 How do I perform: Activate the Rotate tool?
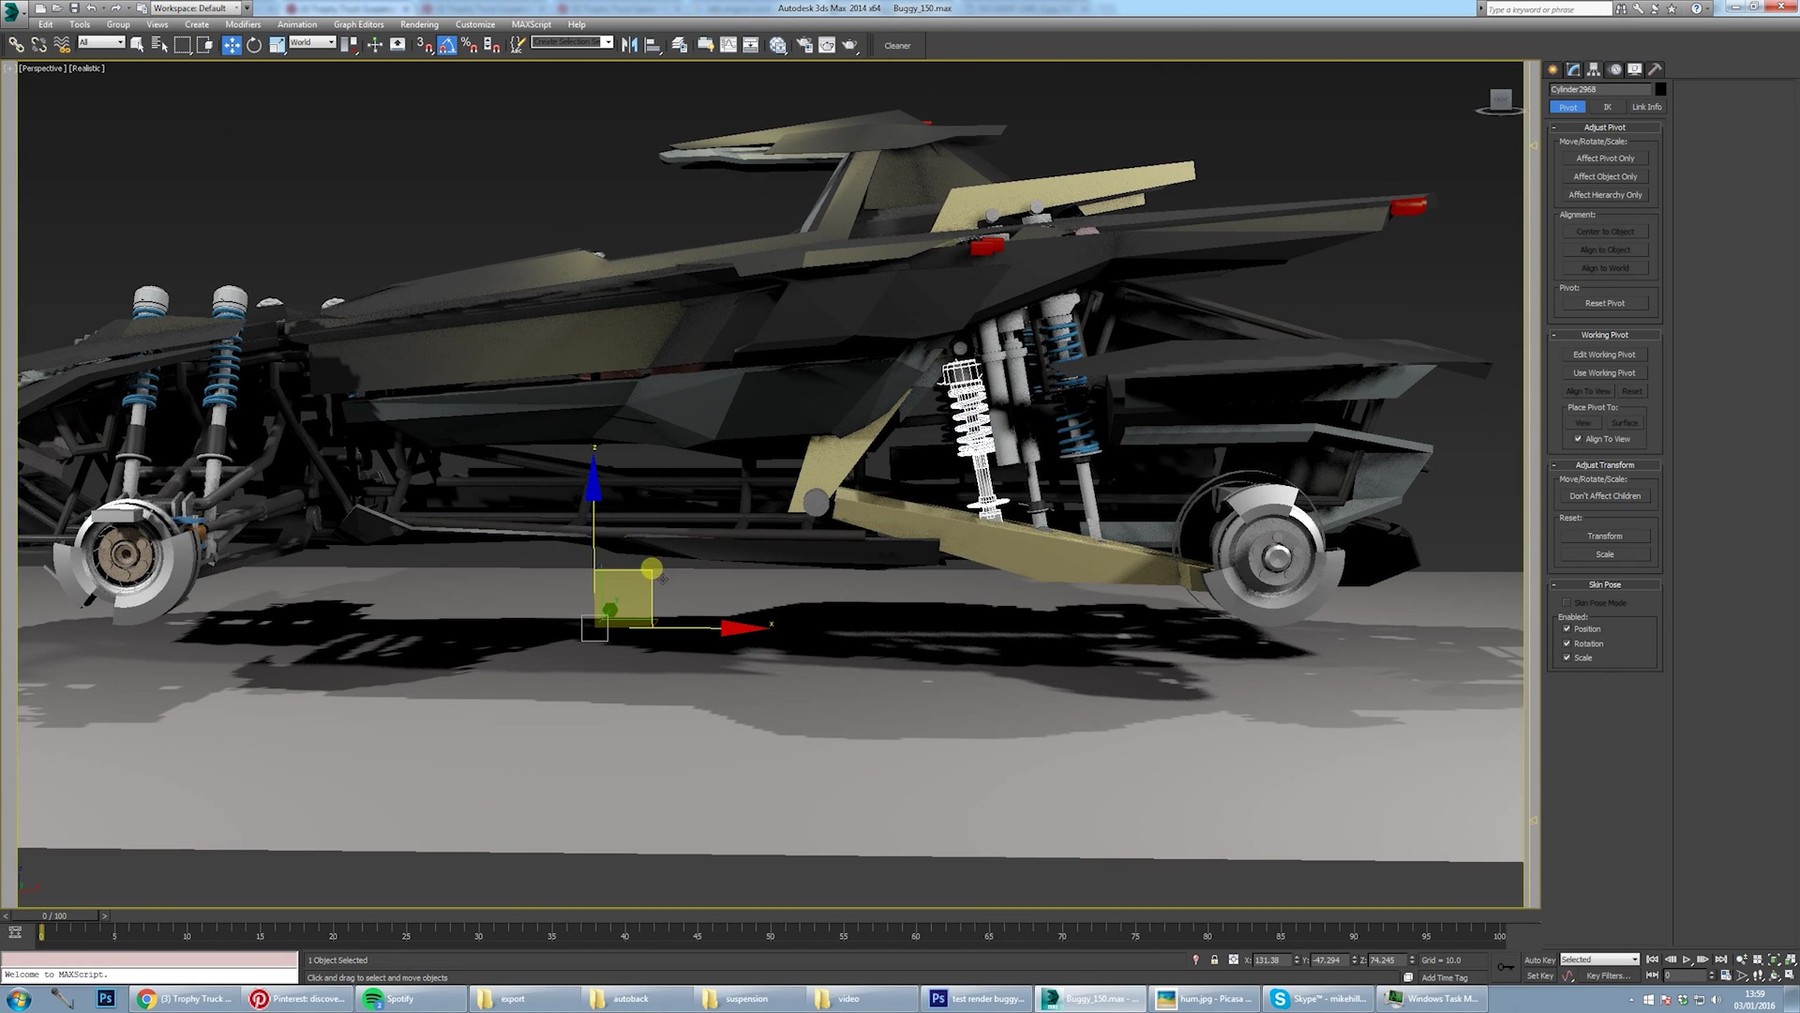(253, 45)
